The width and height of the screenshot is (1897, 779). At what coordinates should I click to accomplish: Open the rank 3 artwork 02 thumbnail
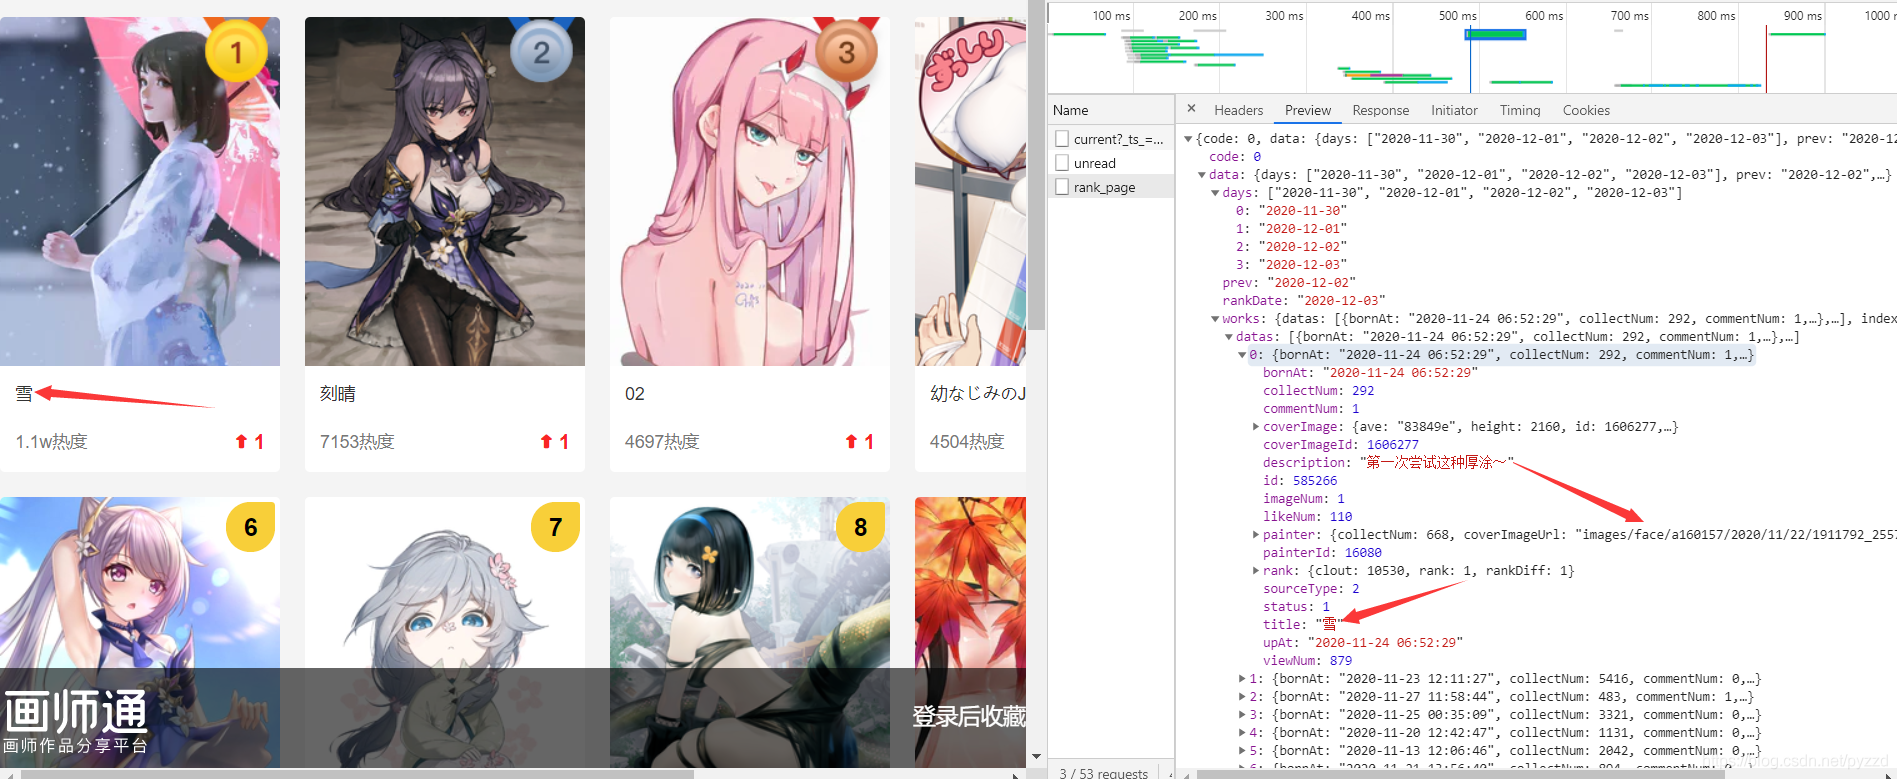(x=750, y=191)
